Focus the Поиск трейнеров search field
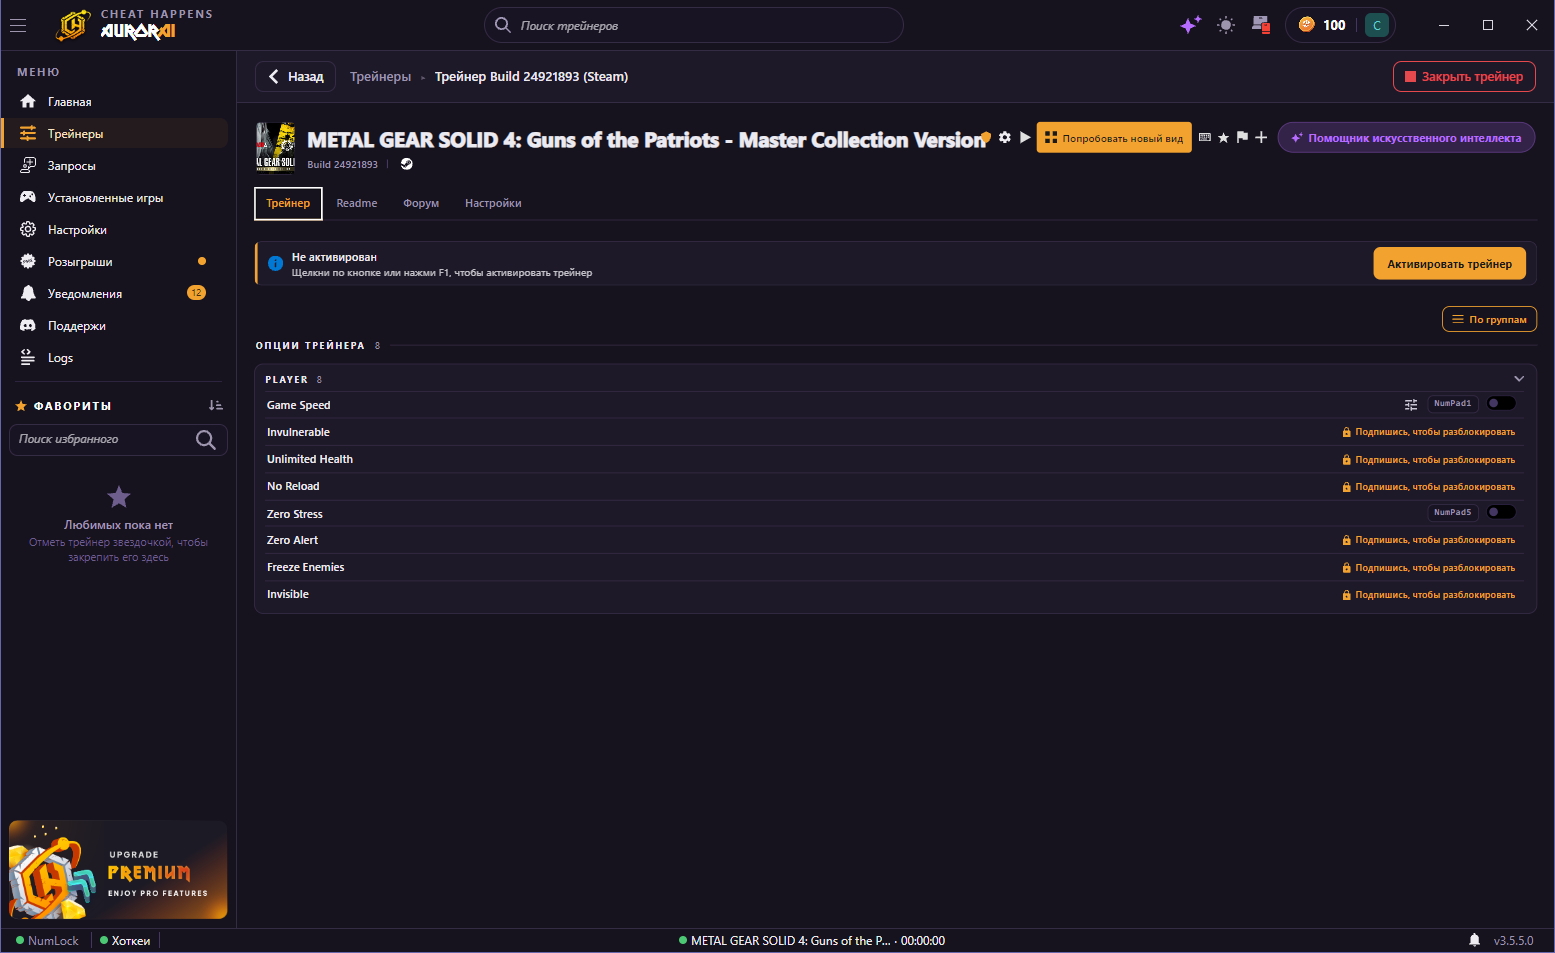Viewport: 1555px width, 953px height. click(x=694, y=25)
